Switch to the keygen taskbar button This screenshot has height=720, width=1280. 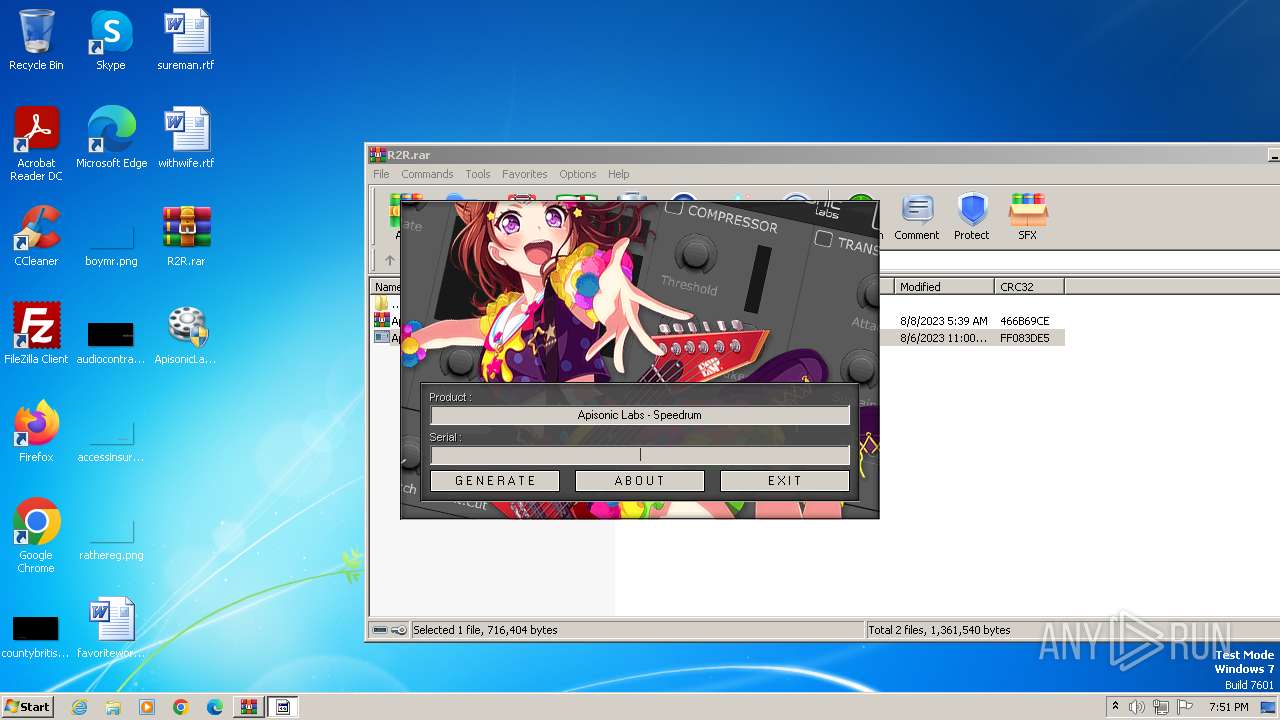click(283, 707)
